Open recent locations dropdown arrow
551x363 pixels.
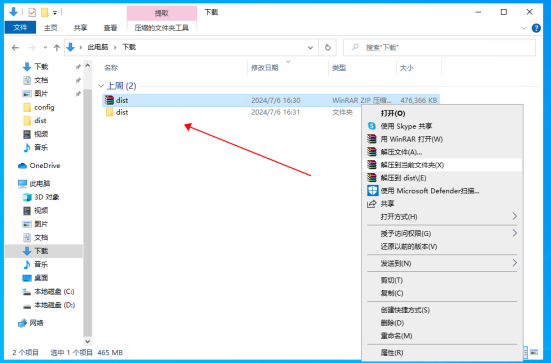click(x=45, y=47)
